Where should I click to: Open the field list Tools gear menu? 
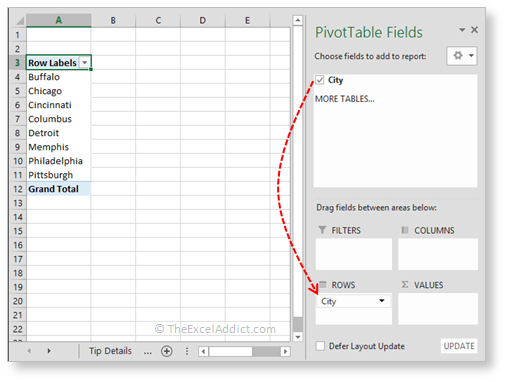[462, 56]
